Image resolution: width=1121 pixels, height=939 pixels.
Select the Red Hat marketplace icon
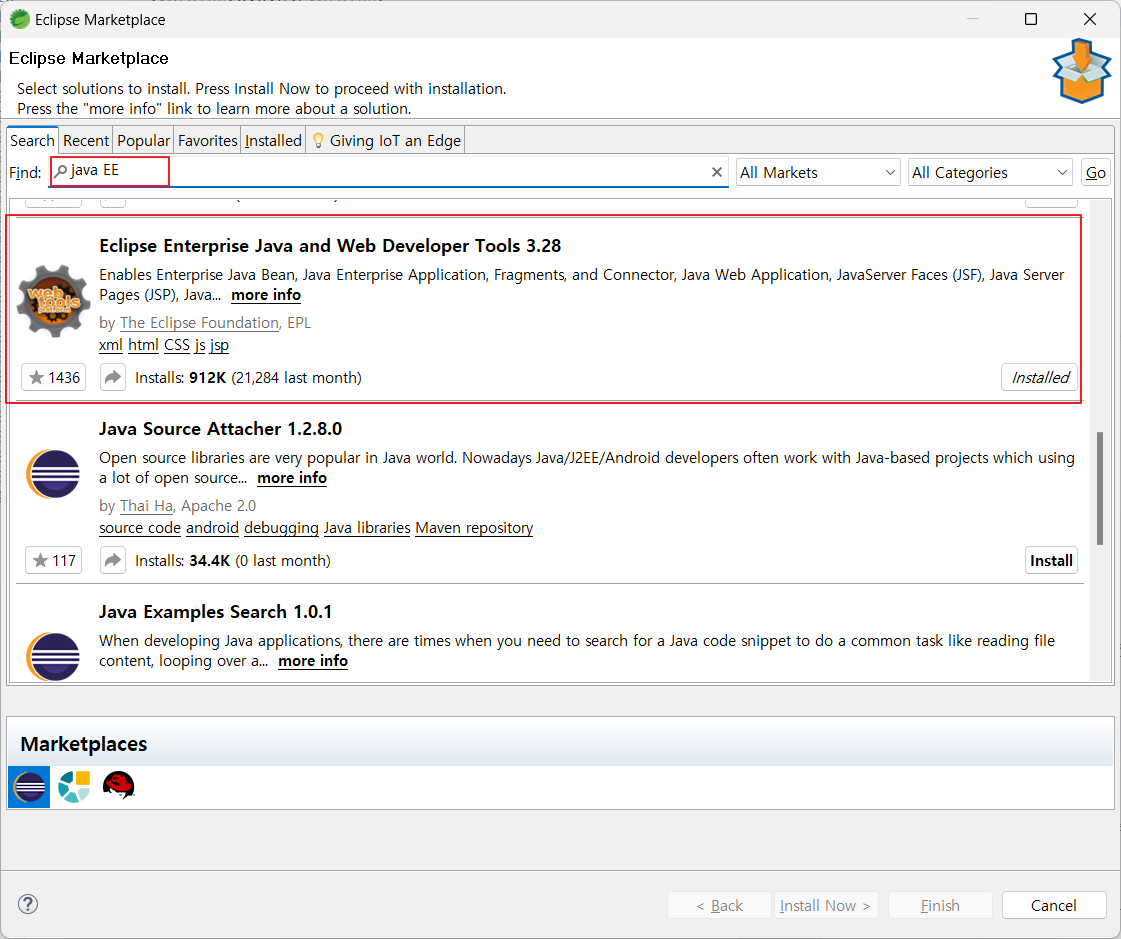(x=119, y=785)
